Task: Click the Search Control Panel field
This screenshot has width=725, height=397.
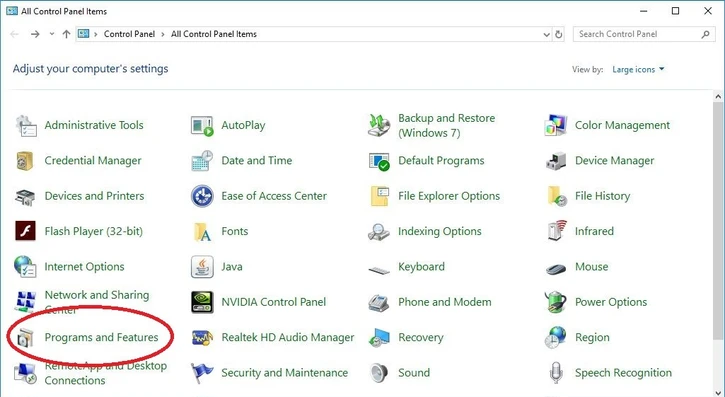Action: [644, 34]
